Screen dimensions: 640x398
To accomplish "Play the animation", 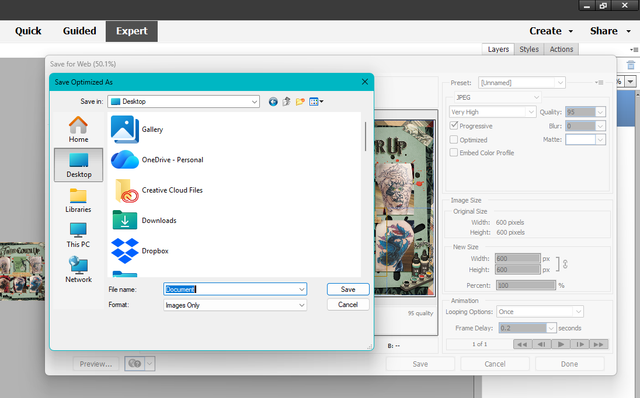I will pyautogui.click(x=561, y=344).
